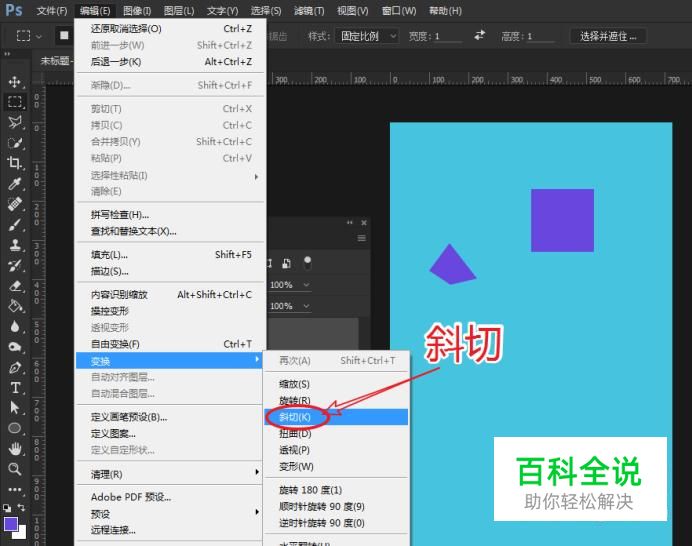Image resolution: width=692 pixels, height=546 pixels.
Task: Expand the 选择性粘贴 submenu
Action: 256,177
